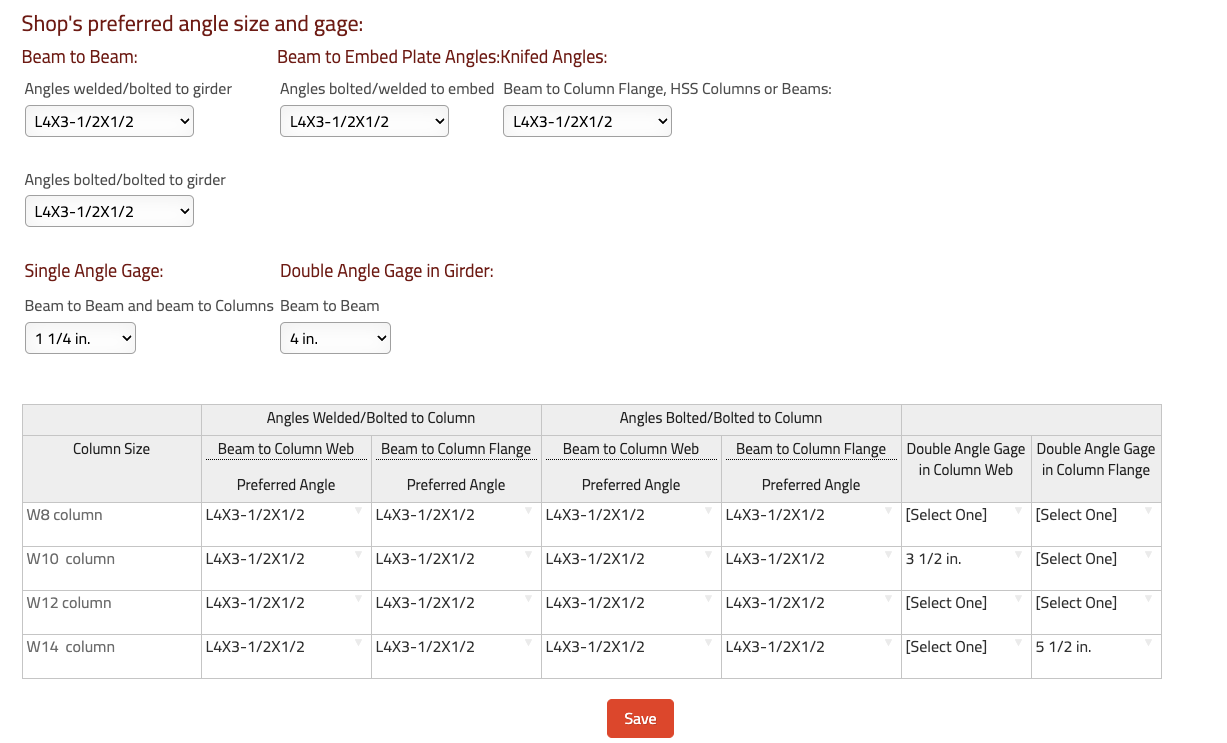Open the Angles bolted/welded to embed dropdown
Screen dimensions: 1227x743
coord(364,122)
